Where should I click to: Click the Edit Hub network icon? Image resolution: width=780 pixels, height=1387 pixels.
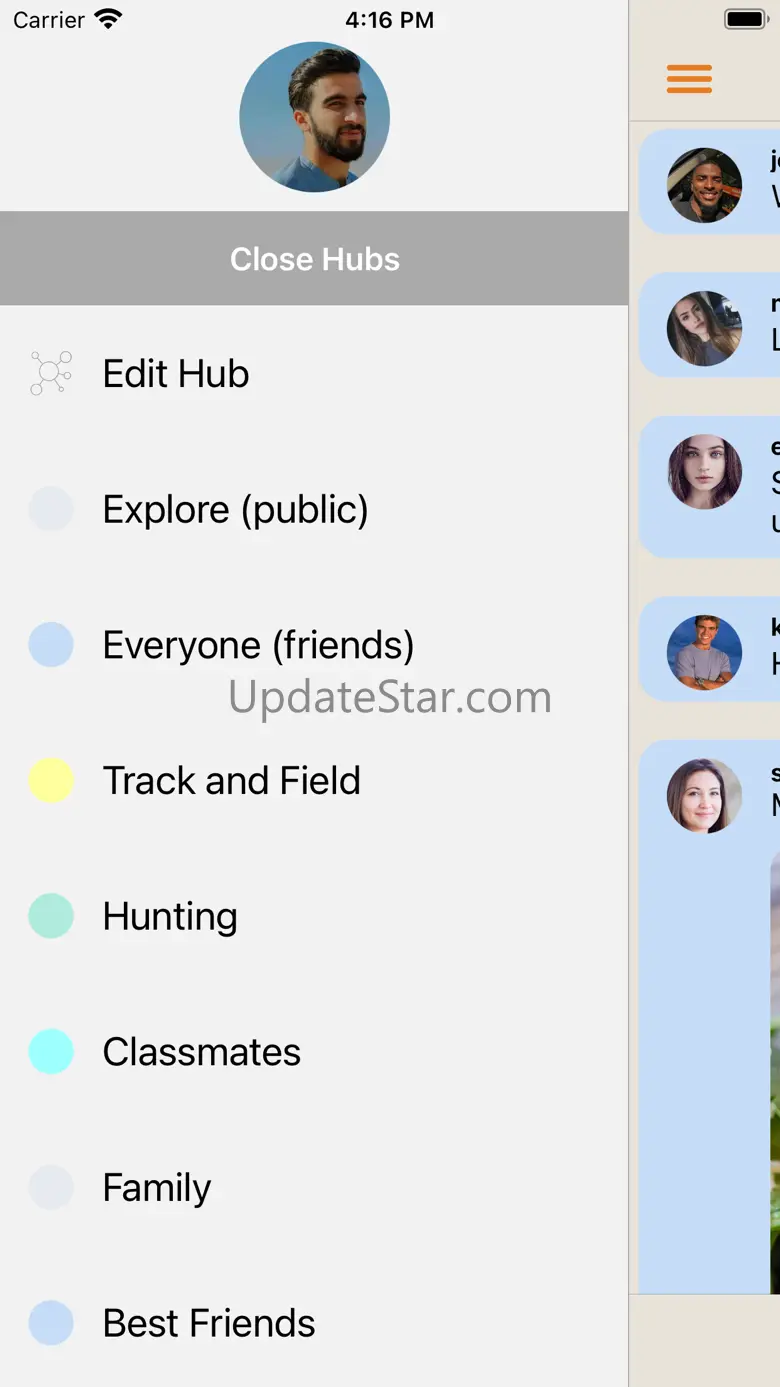[51, 373]
